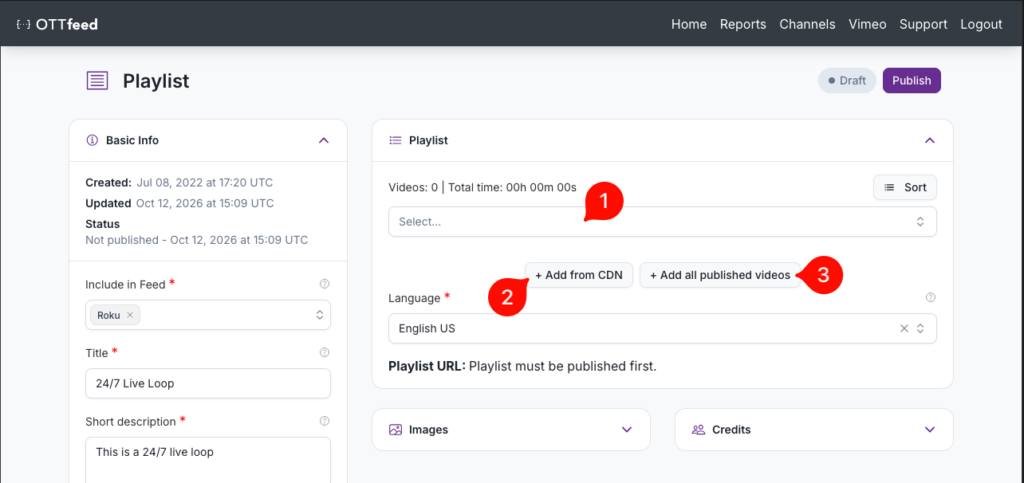Image resolution: width=1024 pixels, height=483 pixels.
Task: Click the Images panel picture icon
Action: click(x=395, y=429)
